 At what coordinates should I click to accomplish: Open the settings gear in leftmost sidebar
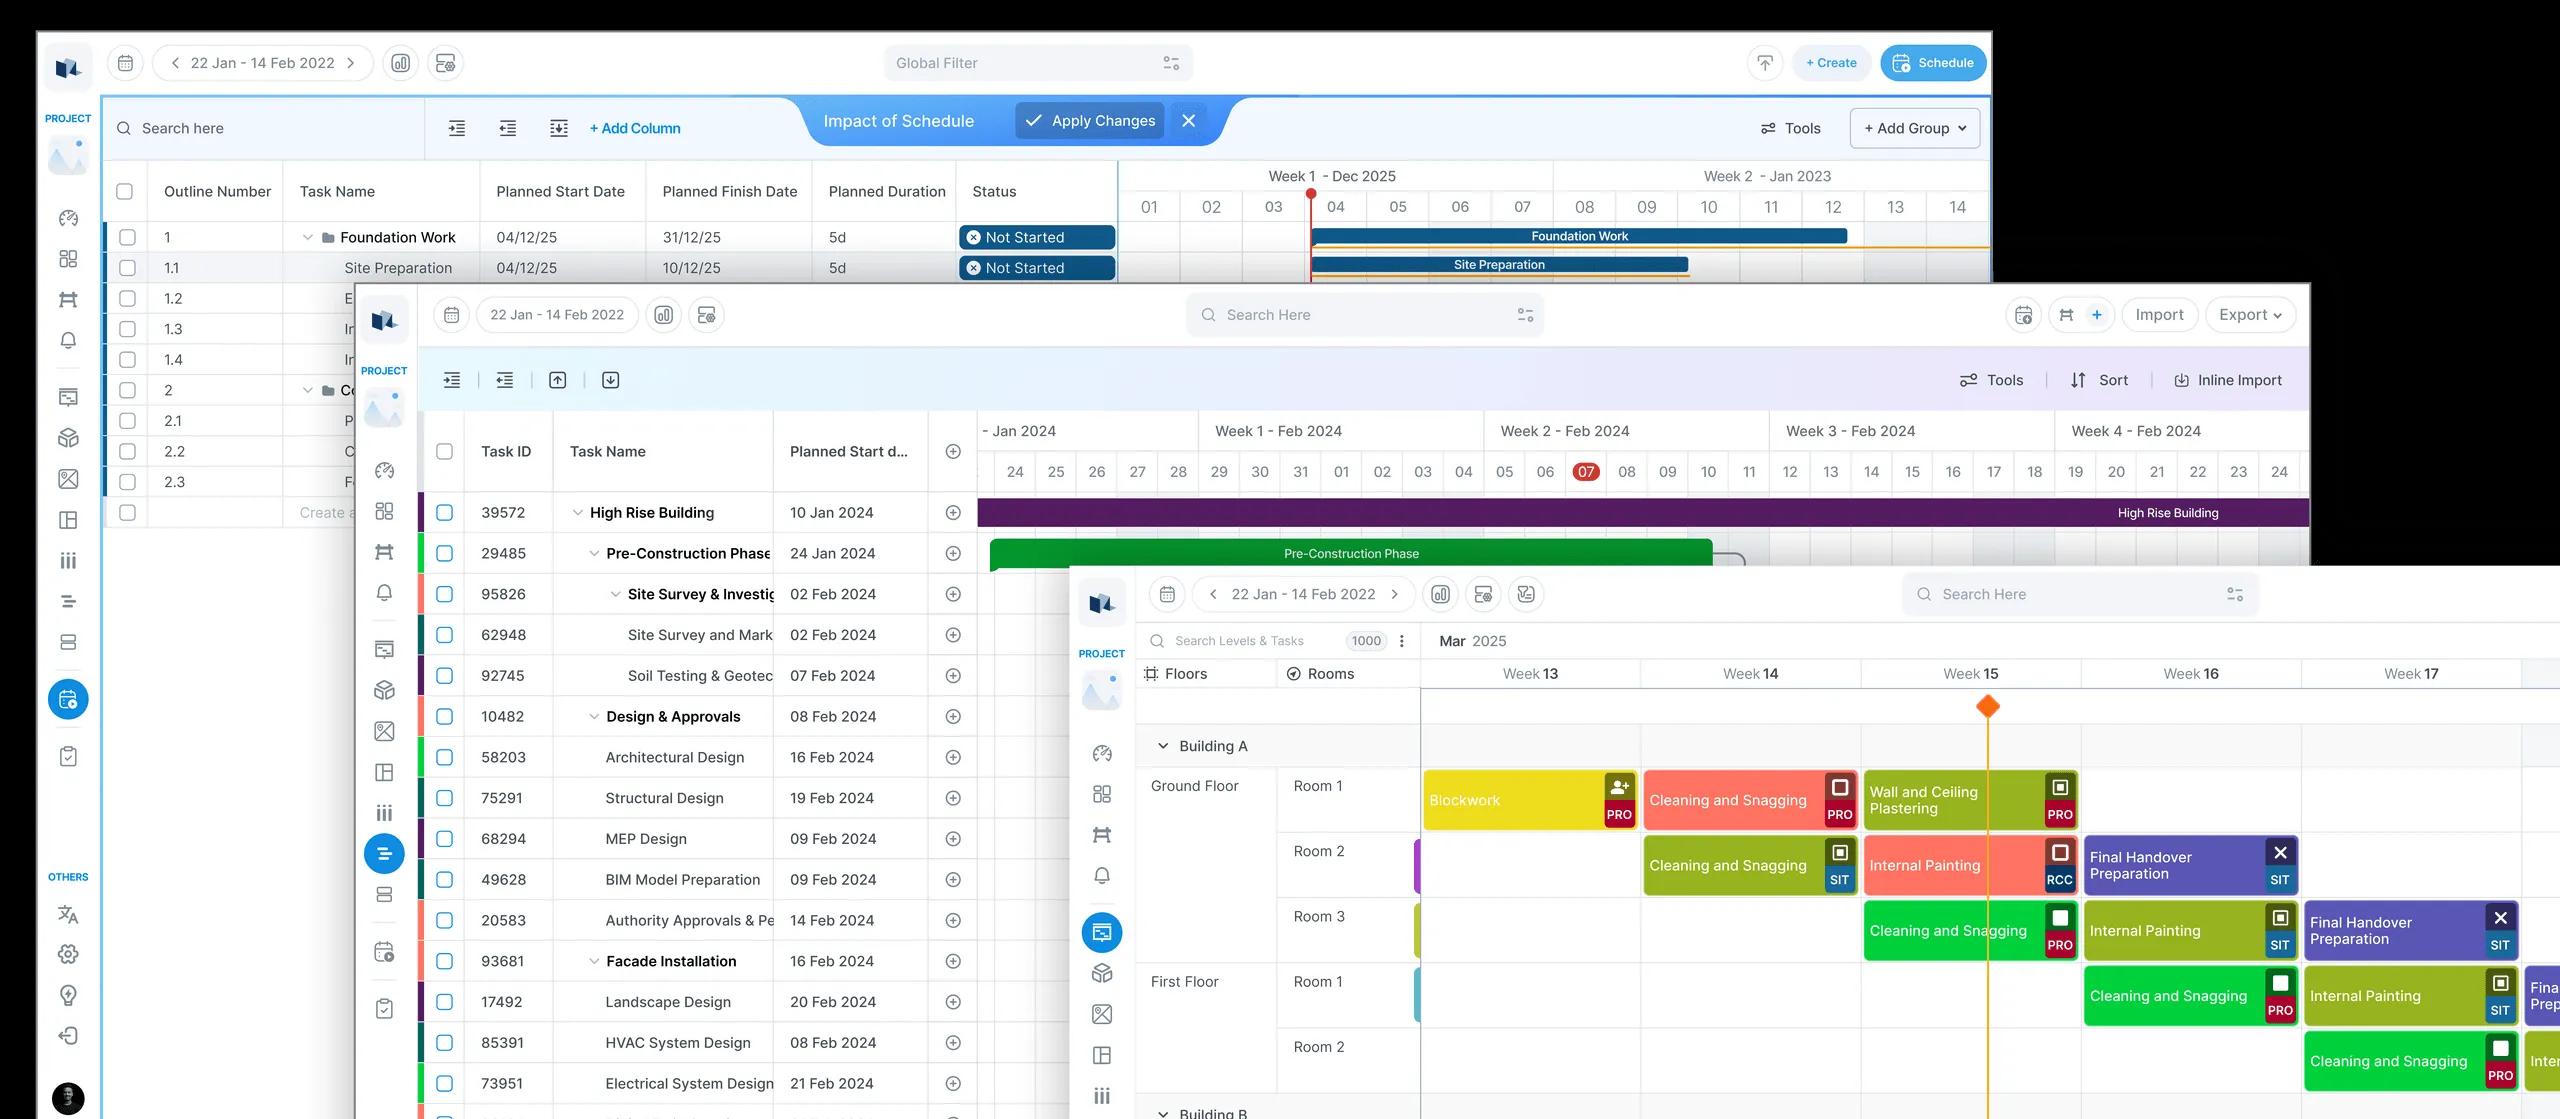coord(68,954)
